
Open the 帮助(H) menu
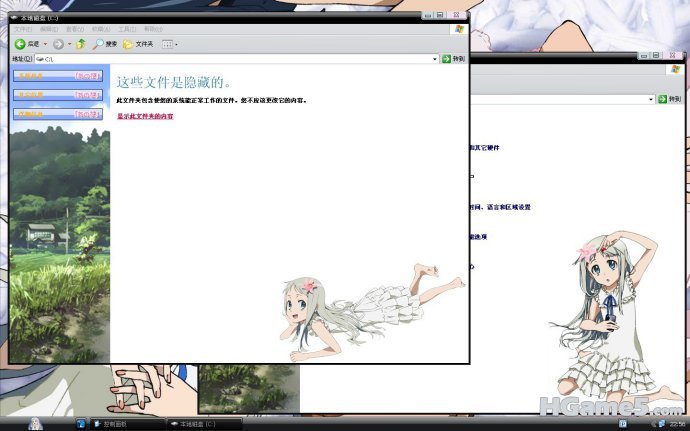[x=153, y=29]
